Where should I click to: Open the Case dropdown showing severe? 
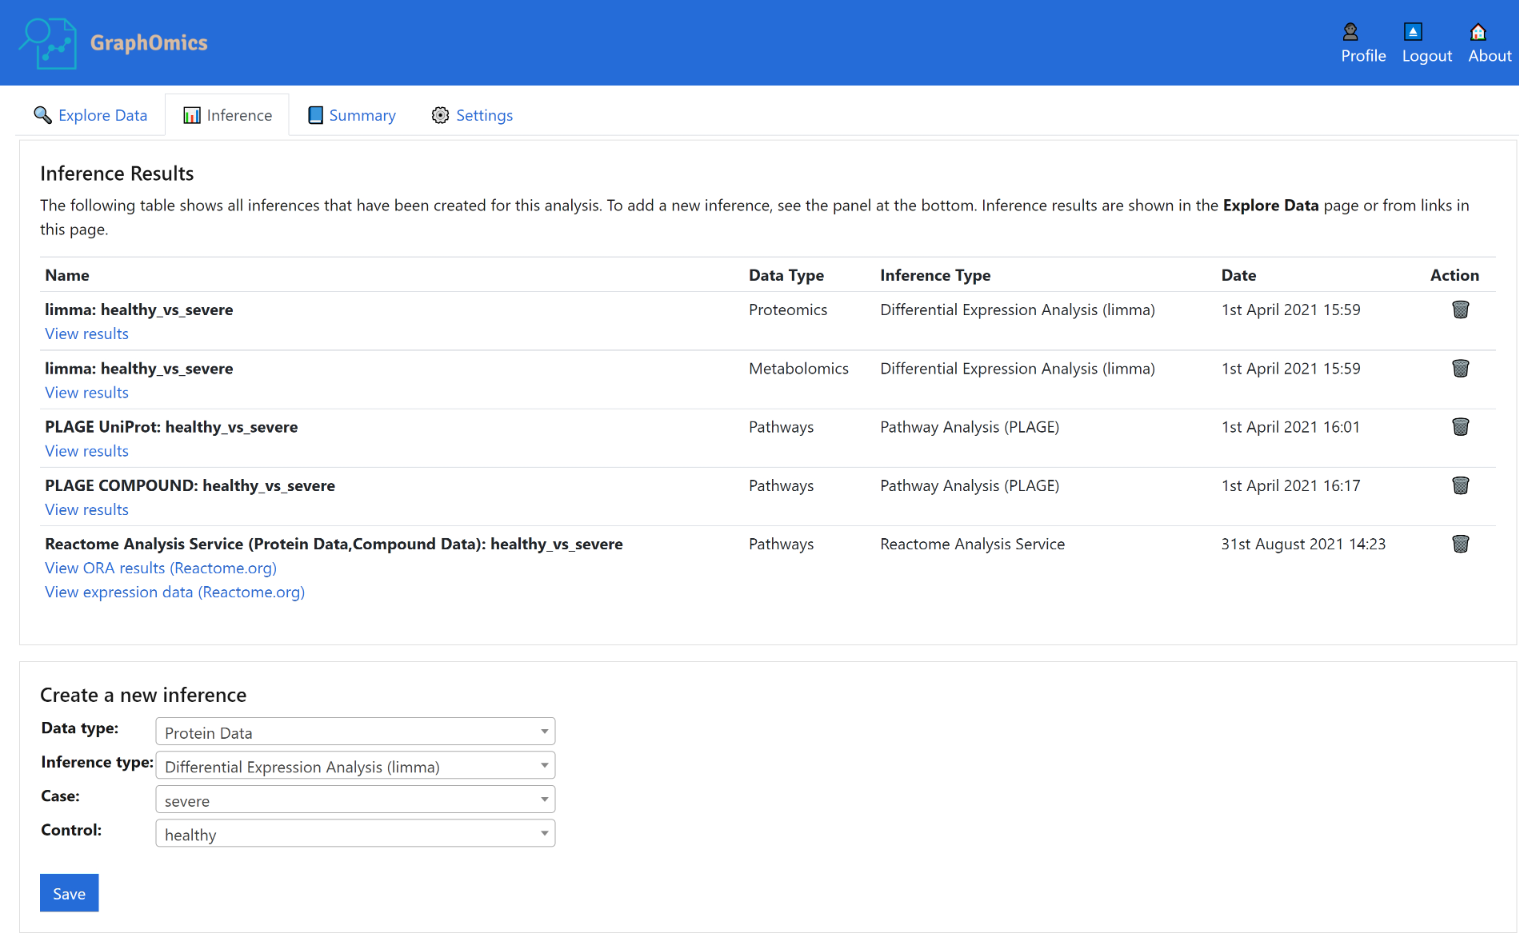tap(355, 800)
